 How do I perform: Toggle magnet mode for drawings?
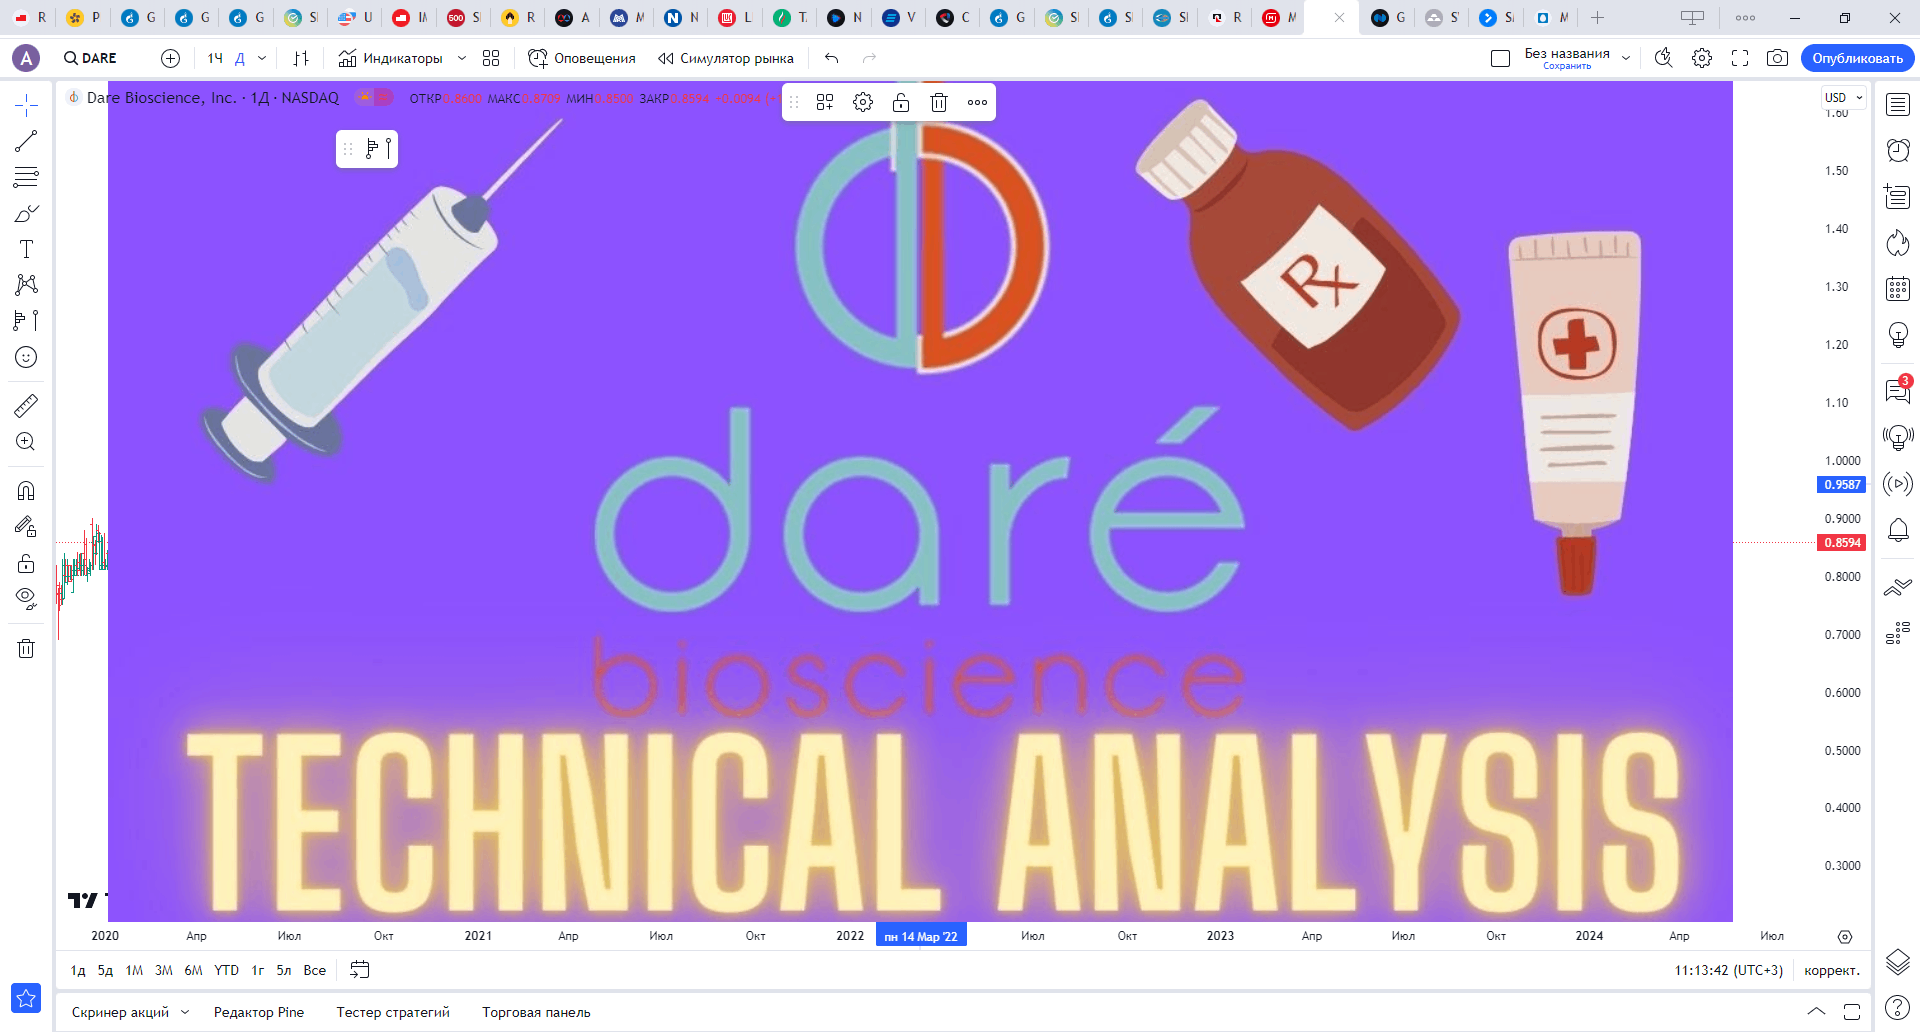click(26, 491)
